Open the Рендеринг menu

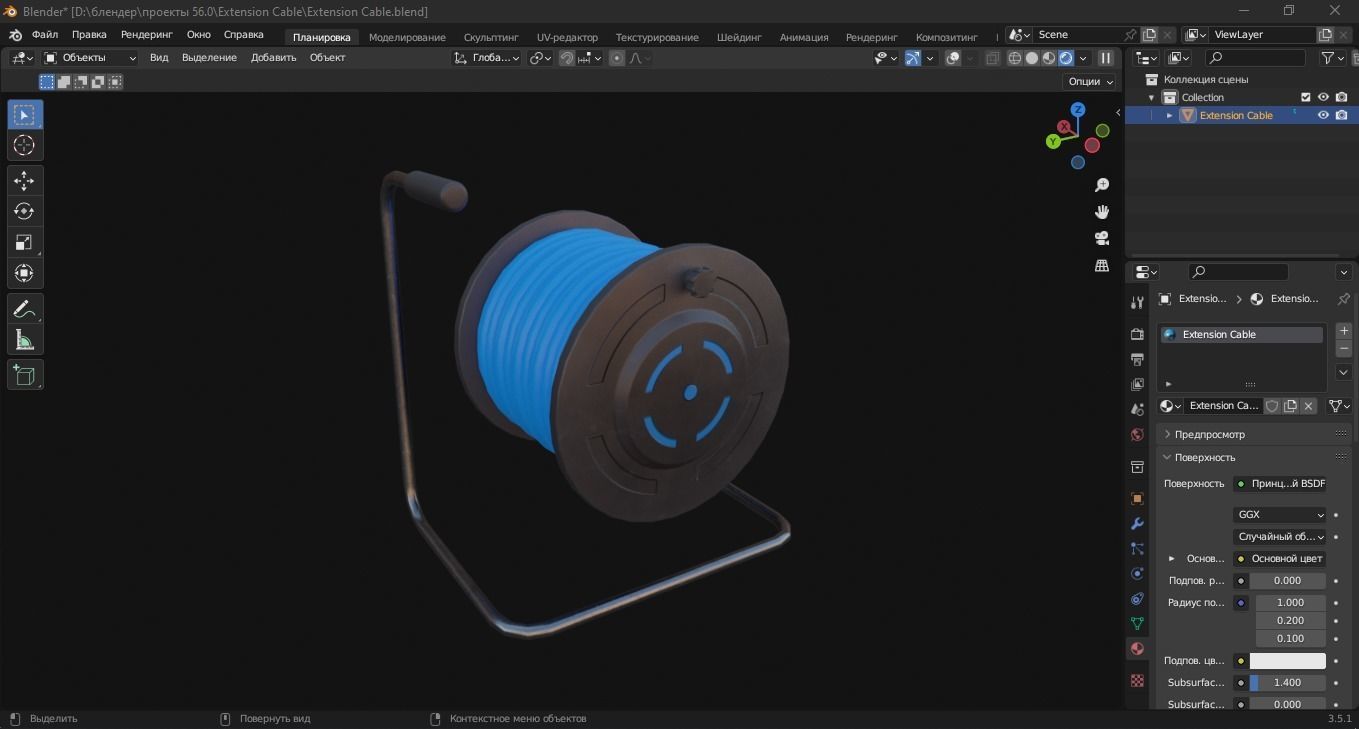click(146, 34)
